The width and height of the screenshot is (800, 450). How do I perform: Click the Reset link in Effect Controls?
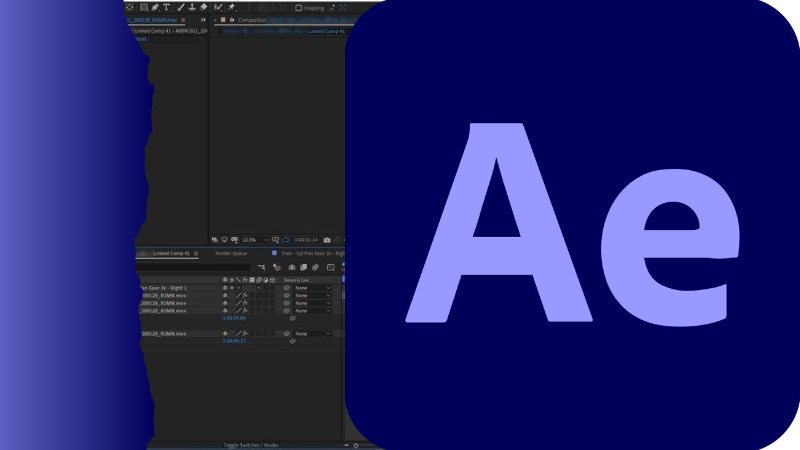tap(140, 39)
